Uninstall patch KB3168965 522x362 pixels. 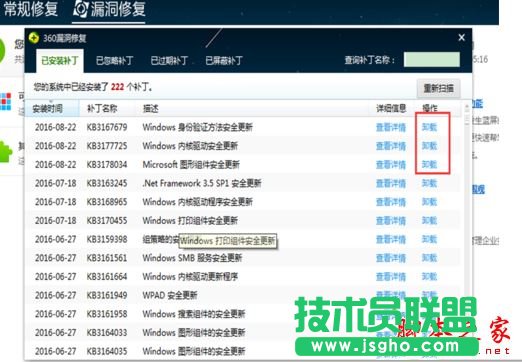click(x=429, y=202)
